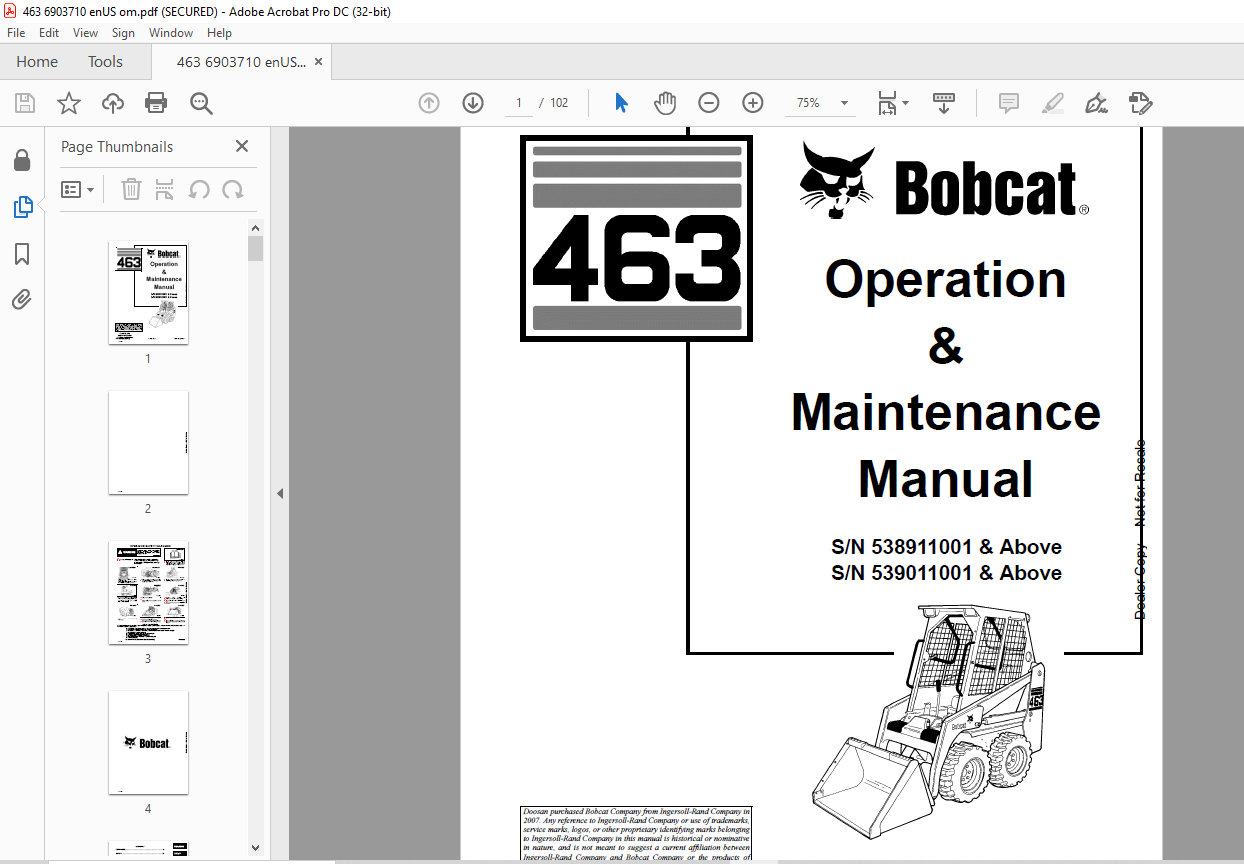Go to the next page arrow

point(473,103)
